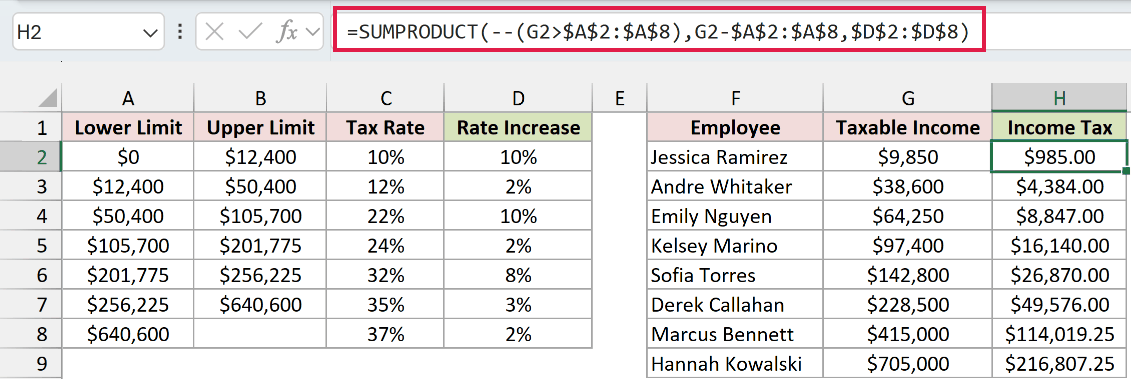1131x379 pixels.
Task: Click the $4,384.00 income tax cell
Action: [1059, 186]
